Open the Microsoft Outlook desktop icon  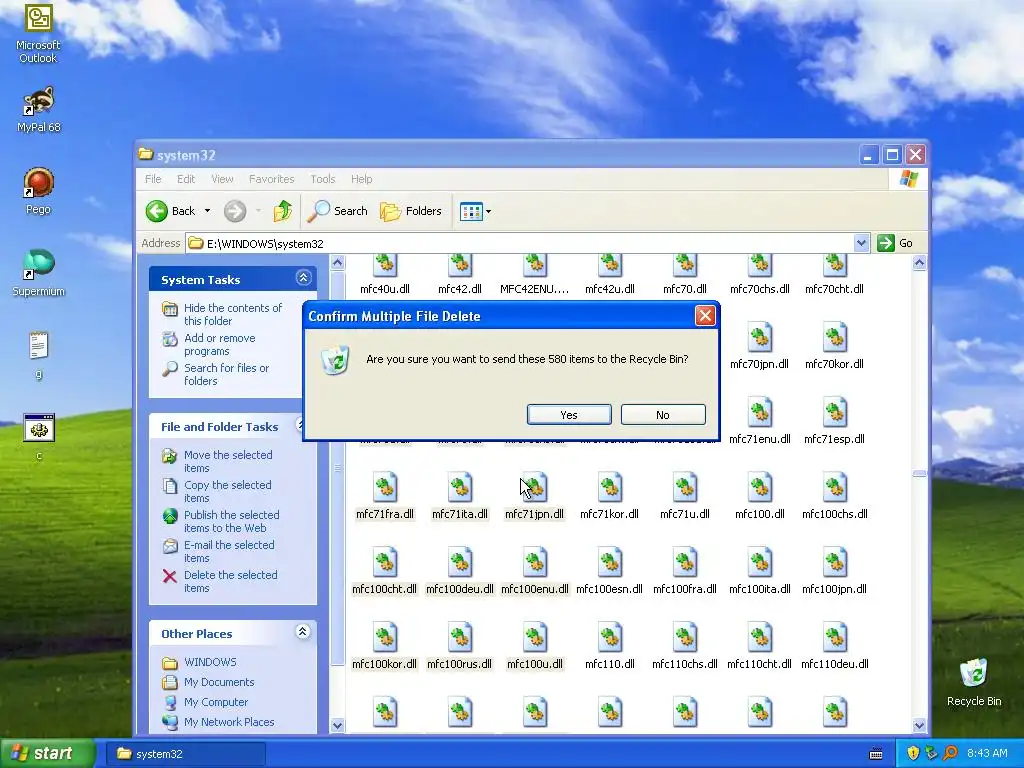[x=38, y=34]
